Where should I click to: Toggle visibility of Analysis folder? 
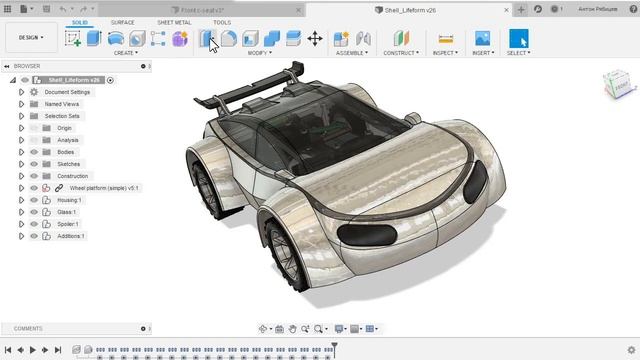[x=34, y=140]
